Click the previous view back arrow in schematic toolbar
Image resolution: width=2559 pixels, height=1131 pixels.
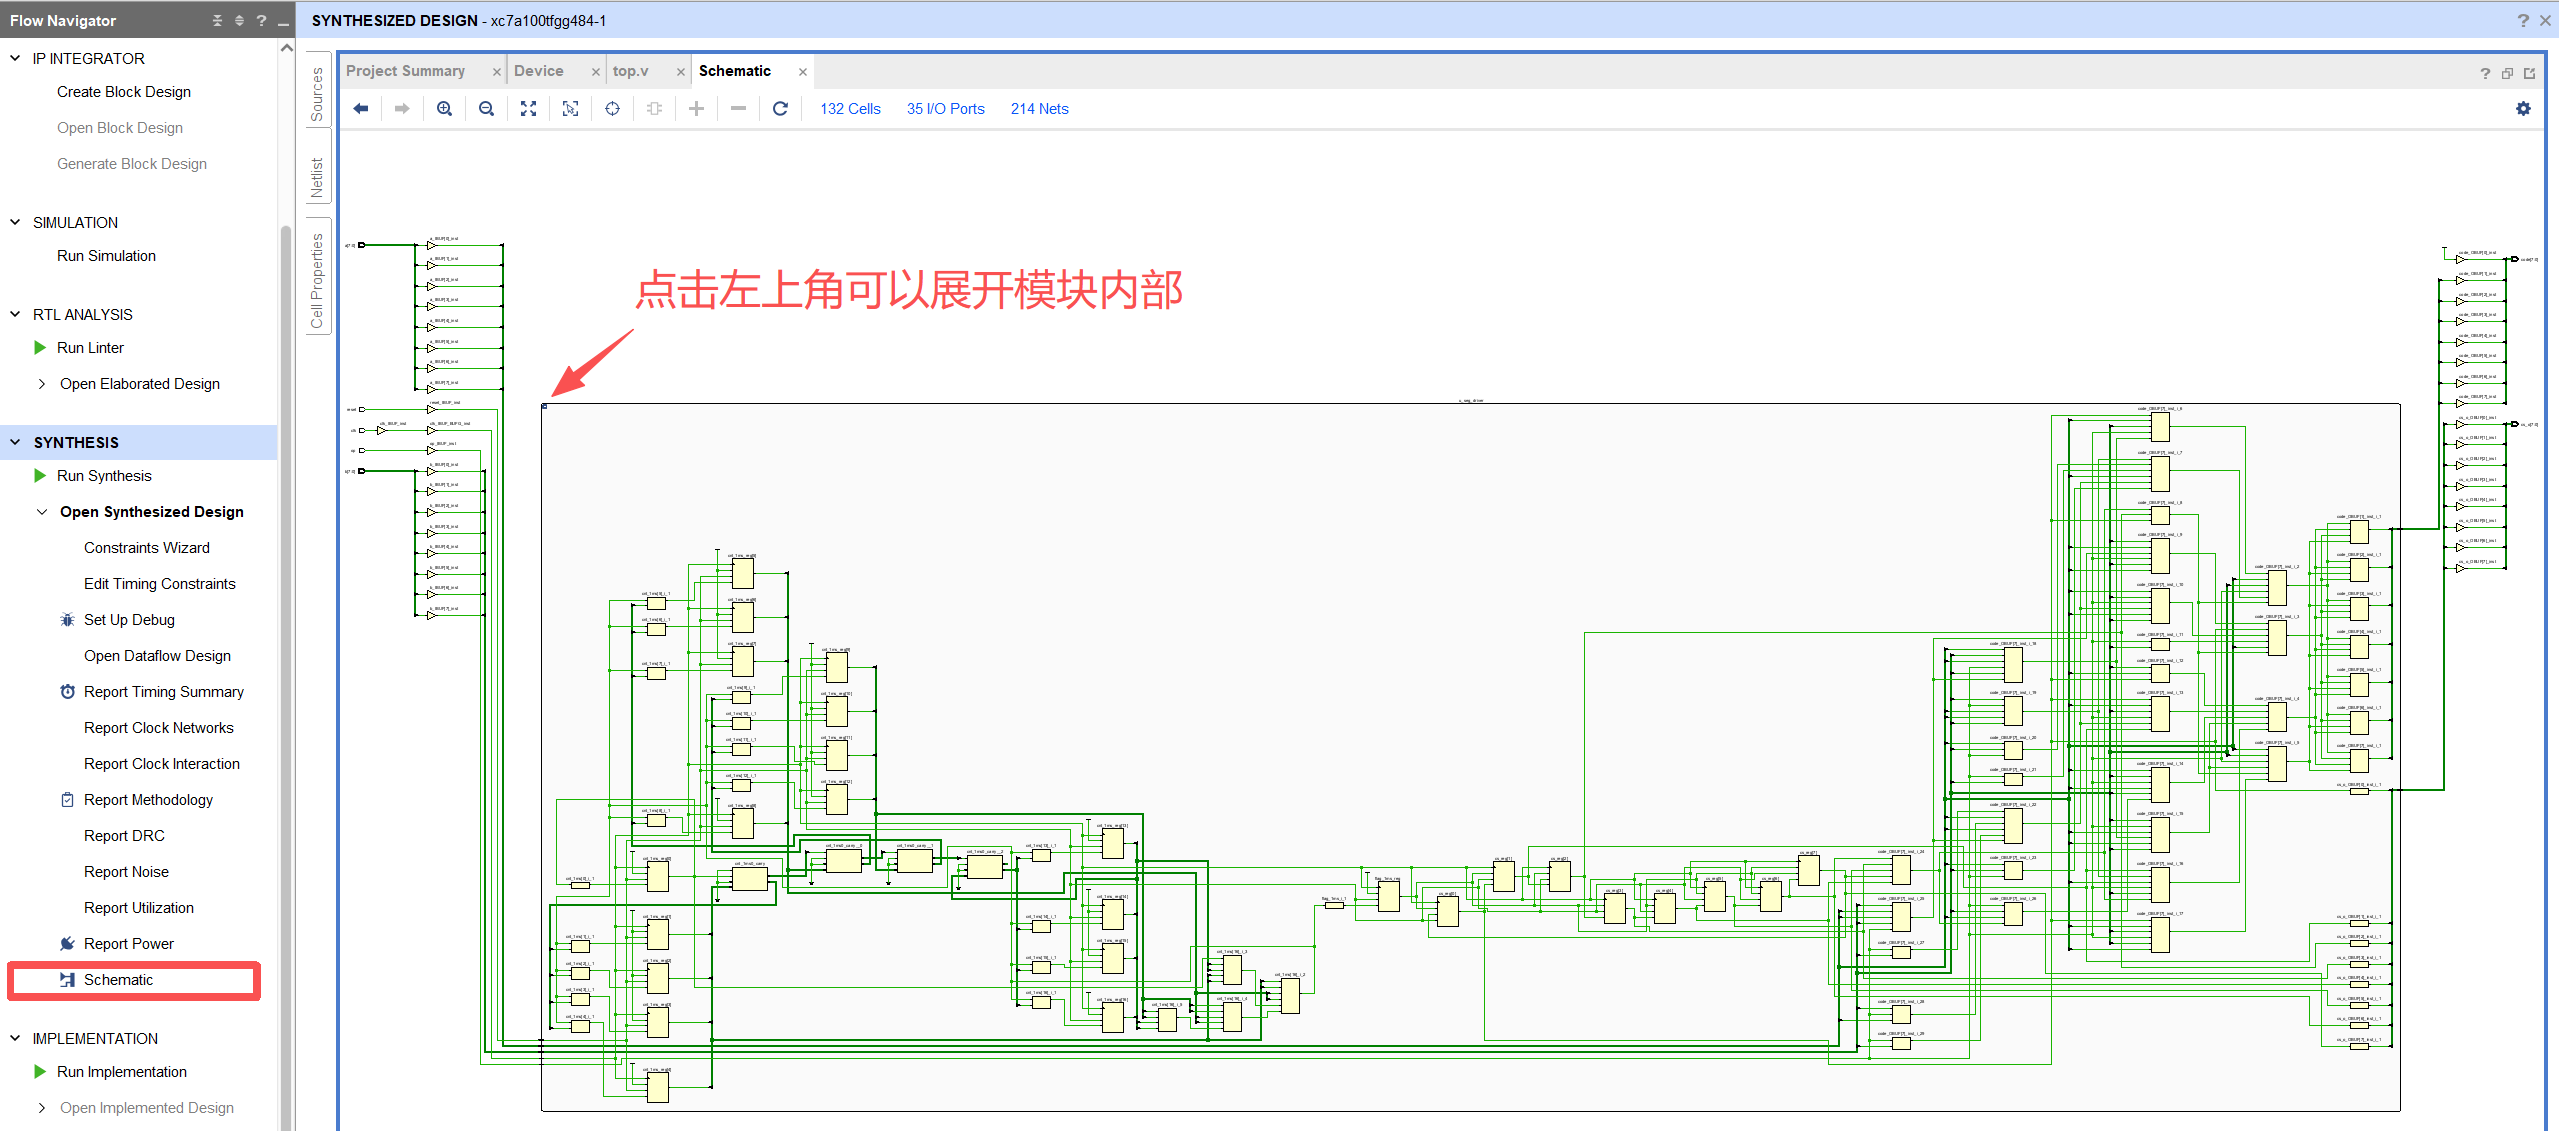click(361, 108)
